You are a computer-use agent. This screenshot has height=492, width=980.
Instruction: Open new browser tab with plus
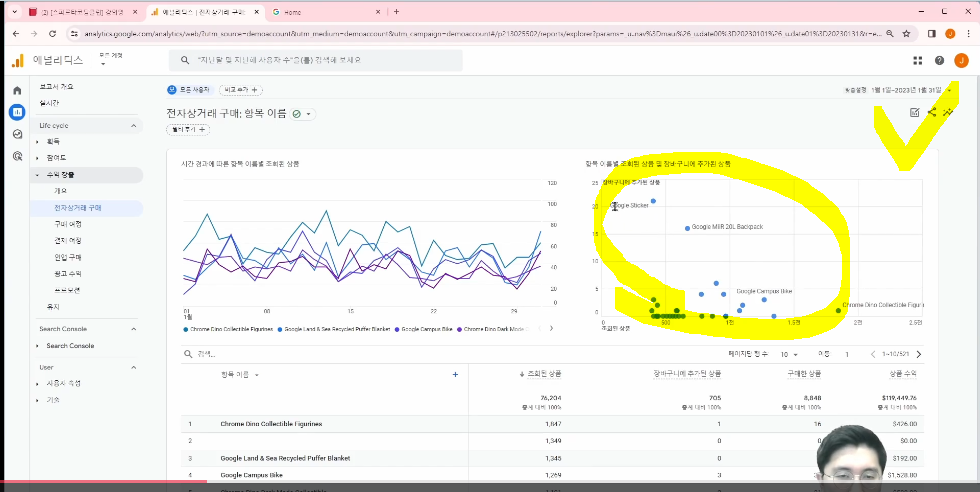(396, 12)
